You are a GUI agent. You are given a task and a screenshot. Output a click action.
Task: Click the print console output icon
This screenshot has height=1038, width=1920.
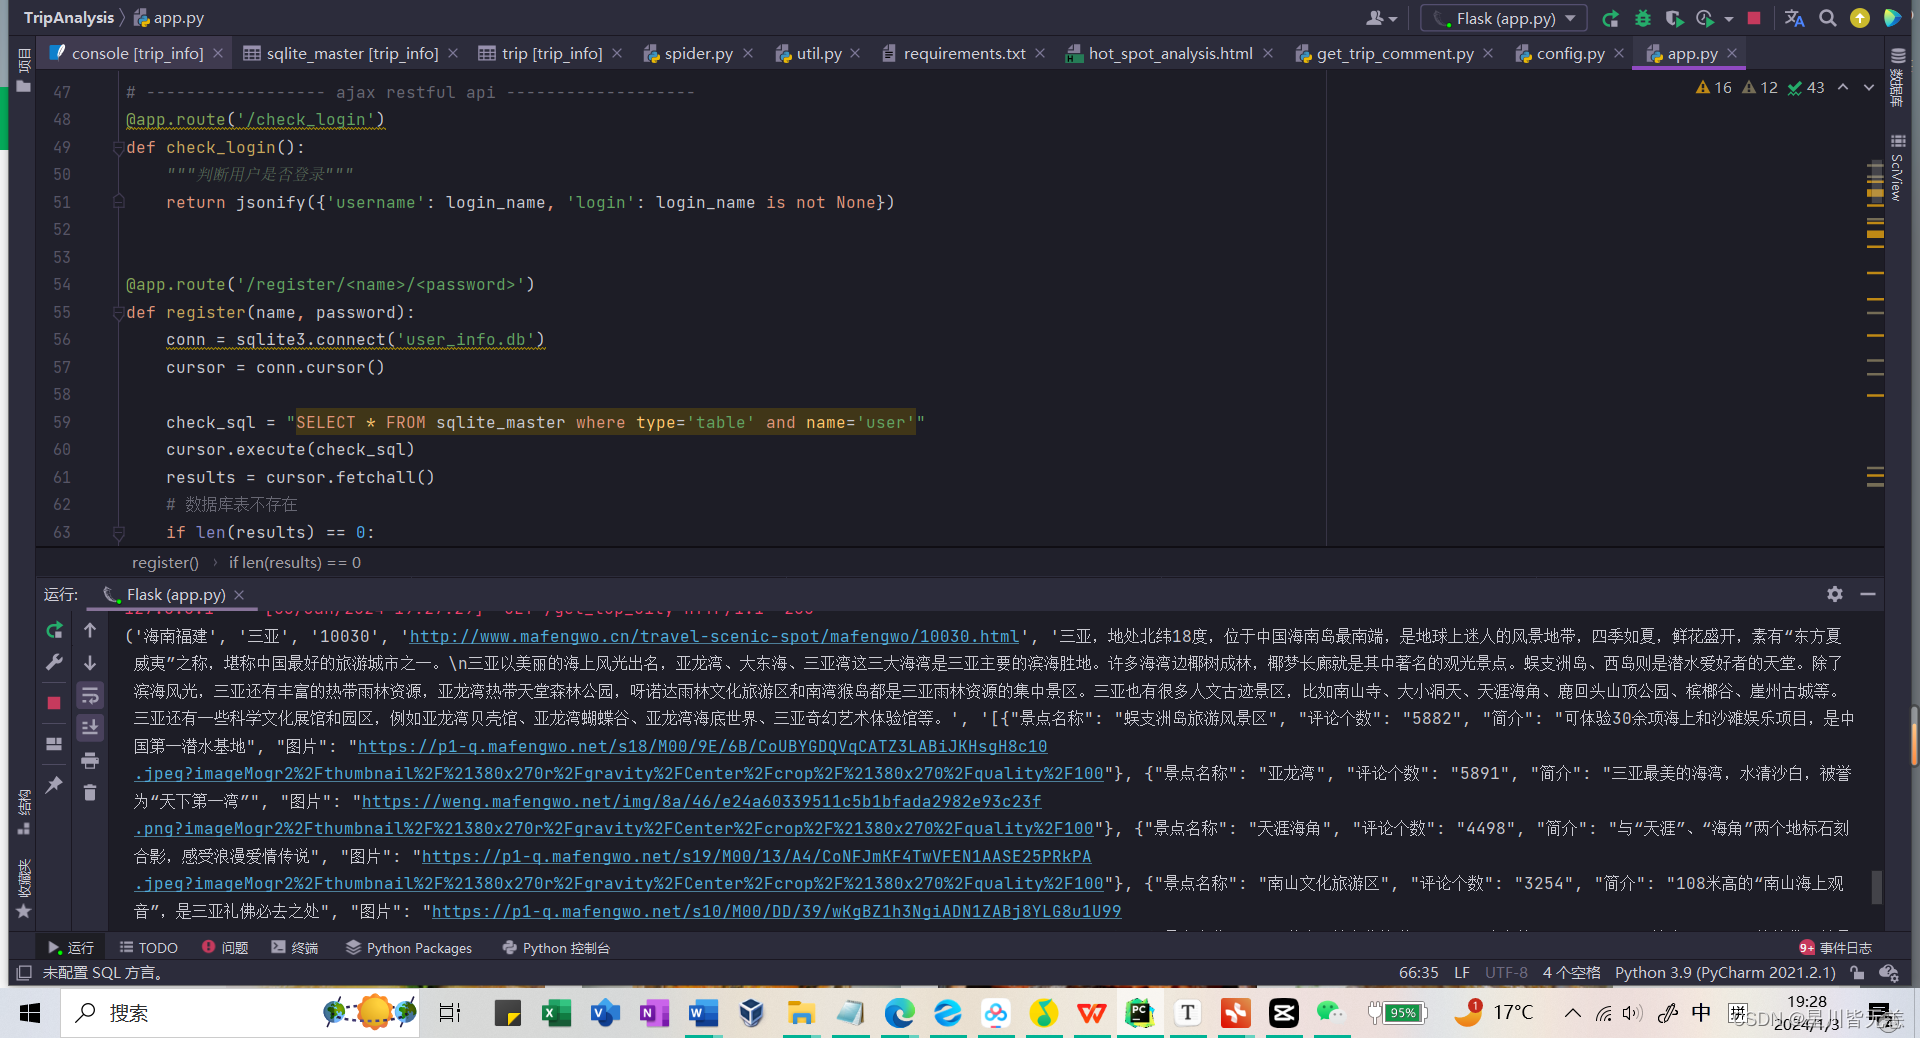pos(90,761)
